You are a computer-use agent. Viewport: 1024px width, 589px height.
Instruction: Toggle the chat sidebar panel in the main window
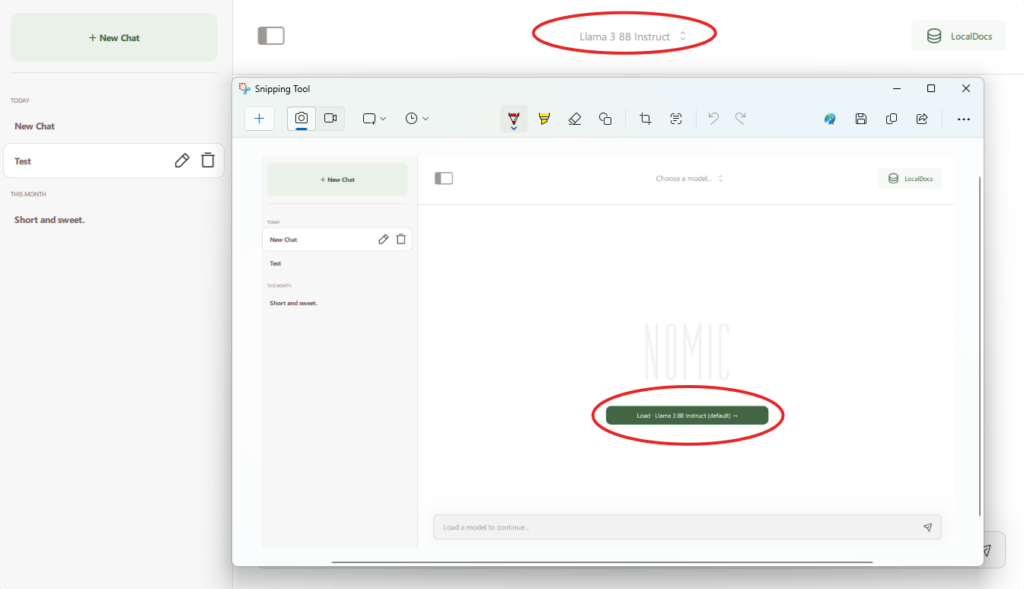click(x=271, y=36)
